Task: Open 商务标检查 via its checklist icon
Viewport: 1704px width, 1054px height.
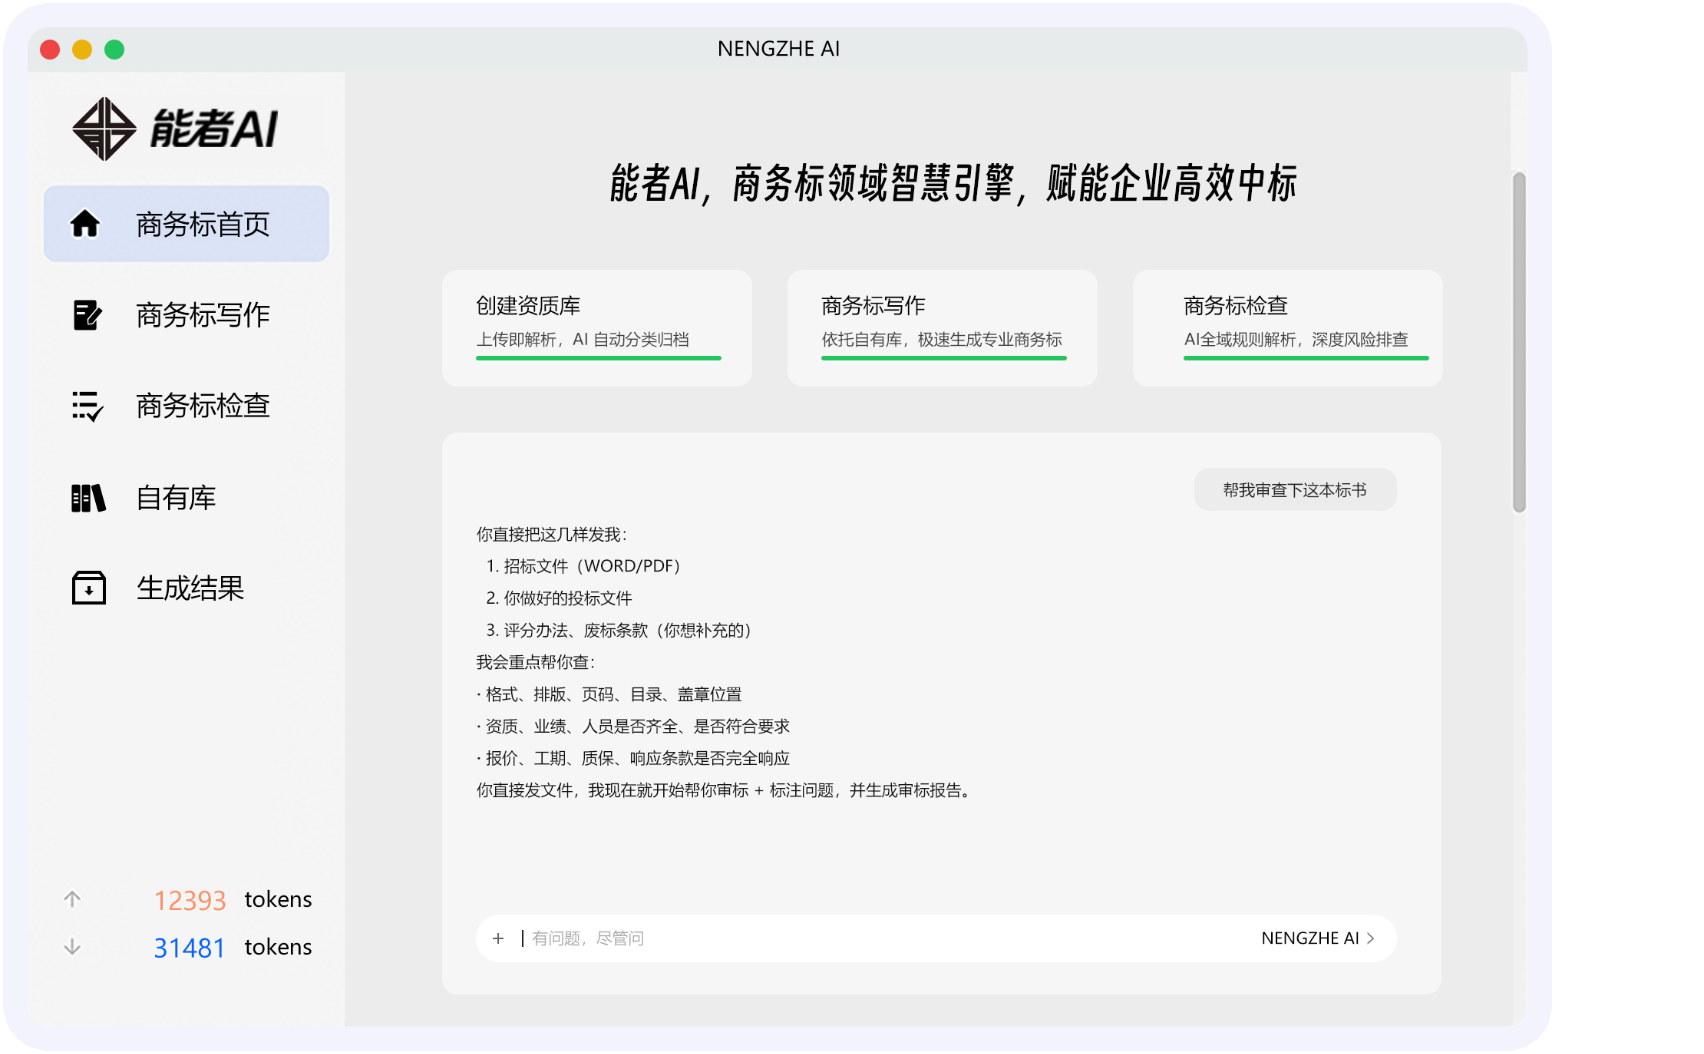Action: pos(88,406)
